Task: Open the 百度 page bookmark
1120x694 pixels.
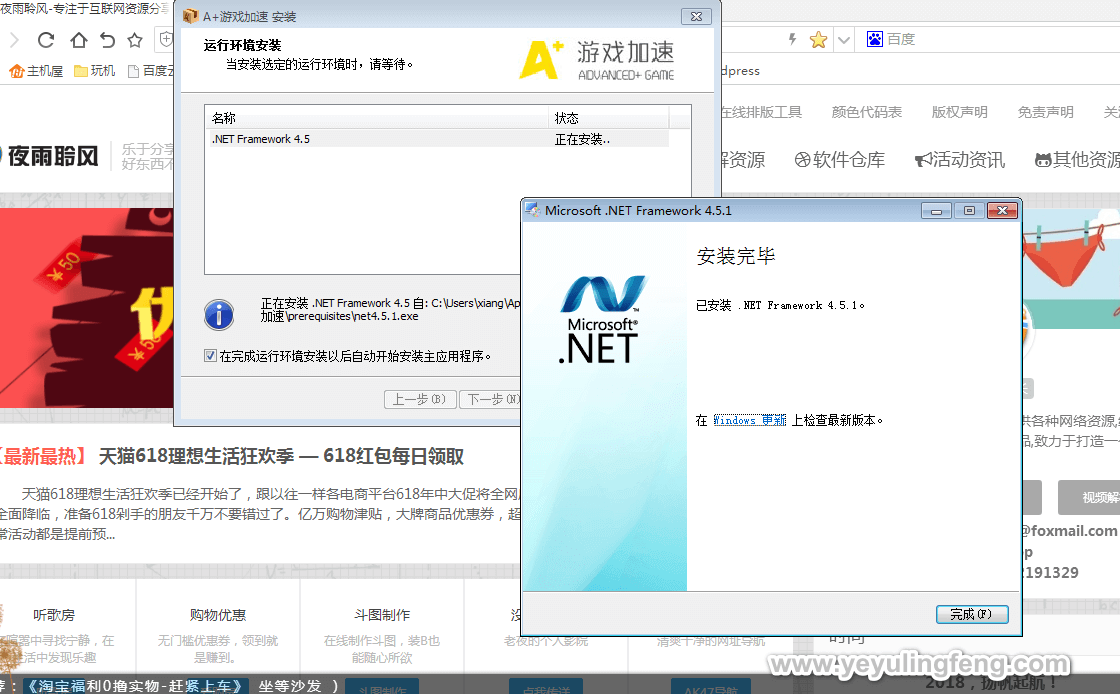Action: [150, 71]
